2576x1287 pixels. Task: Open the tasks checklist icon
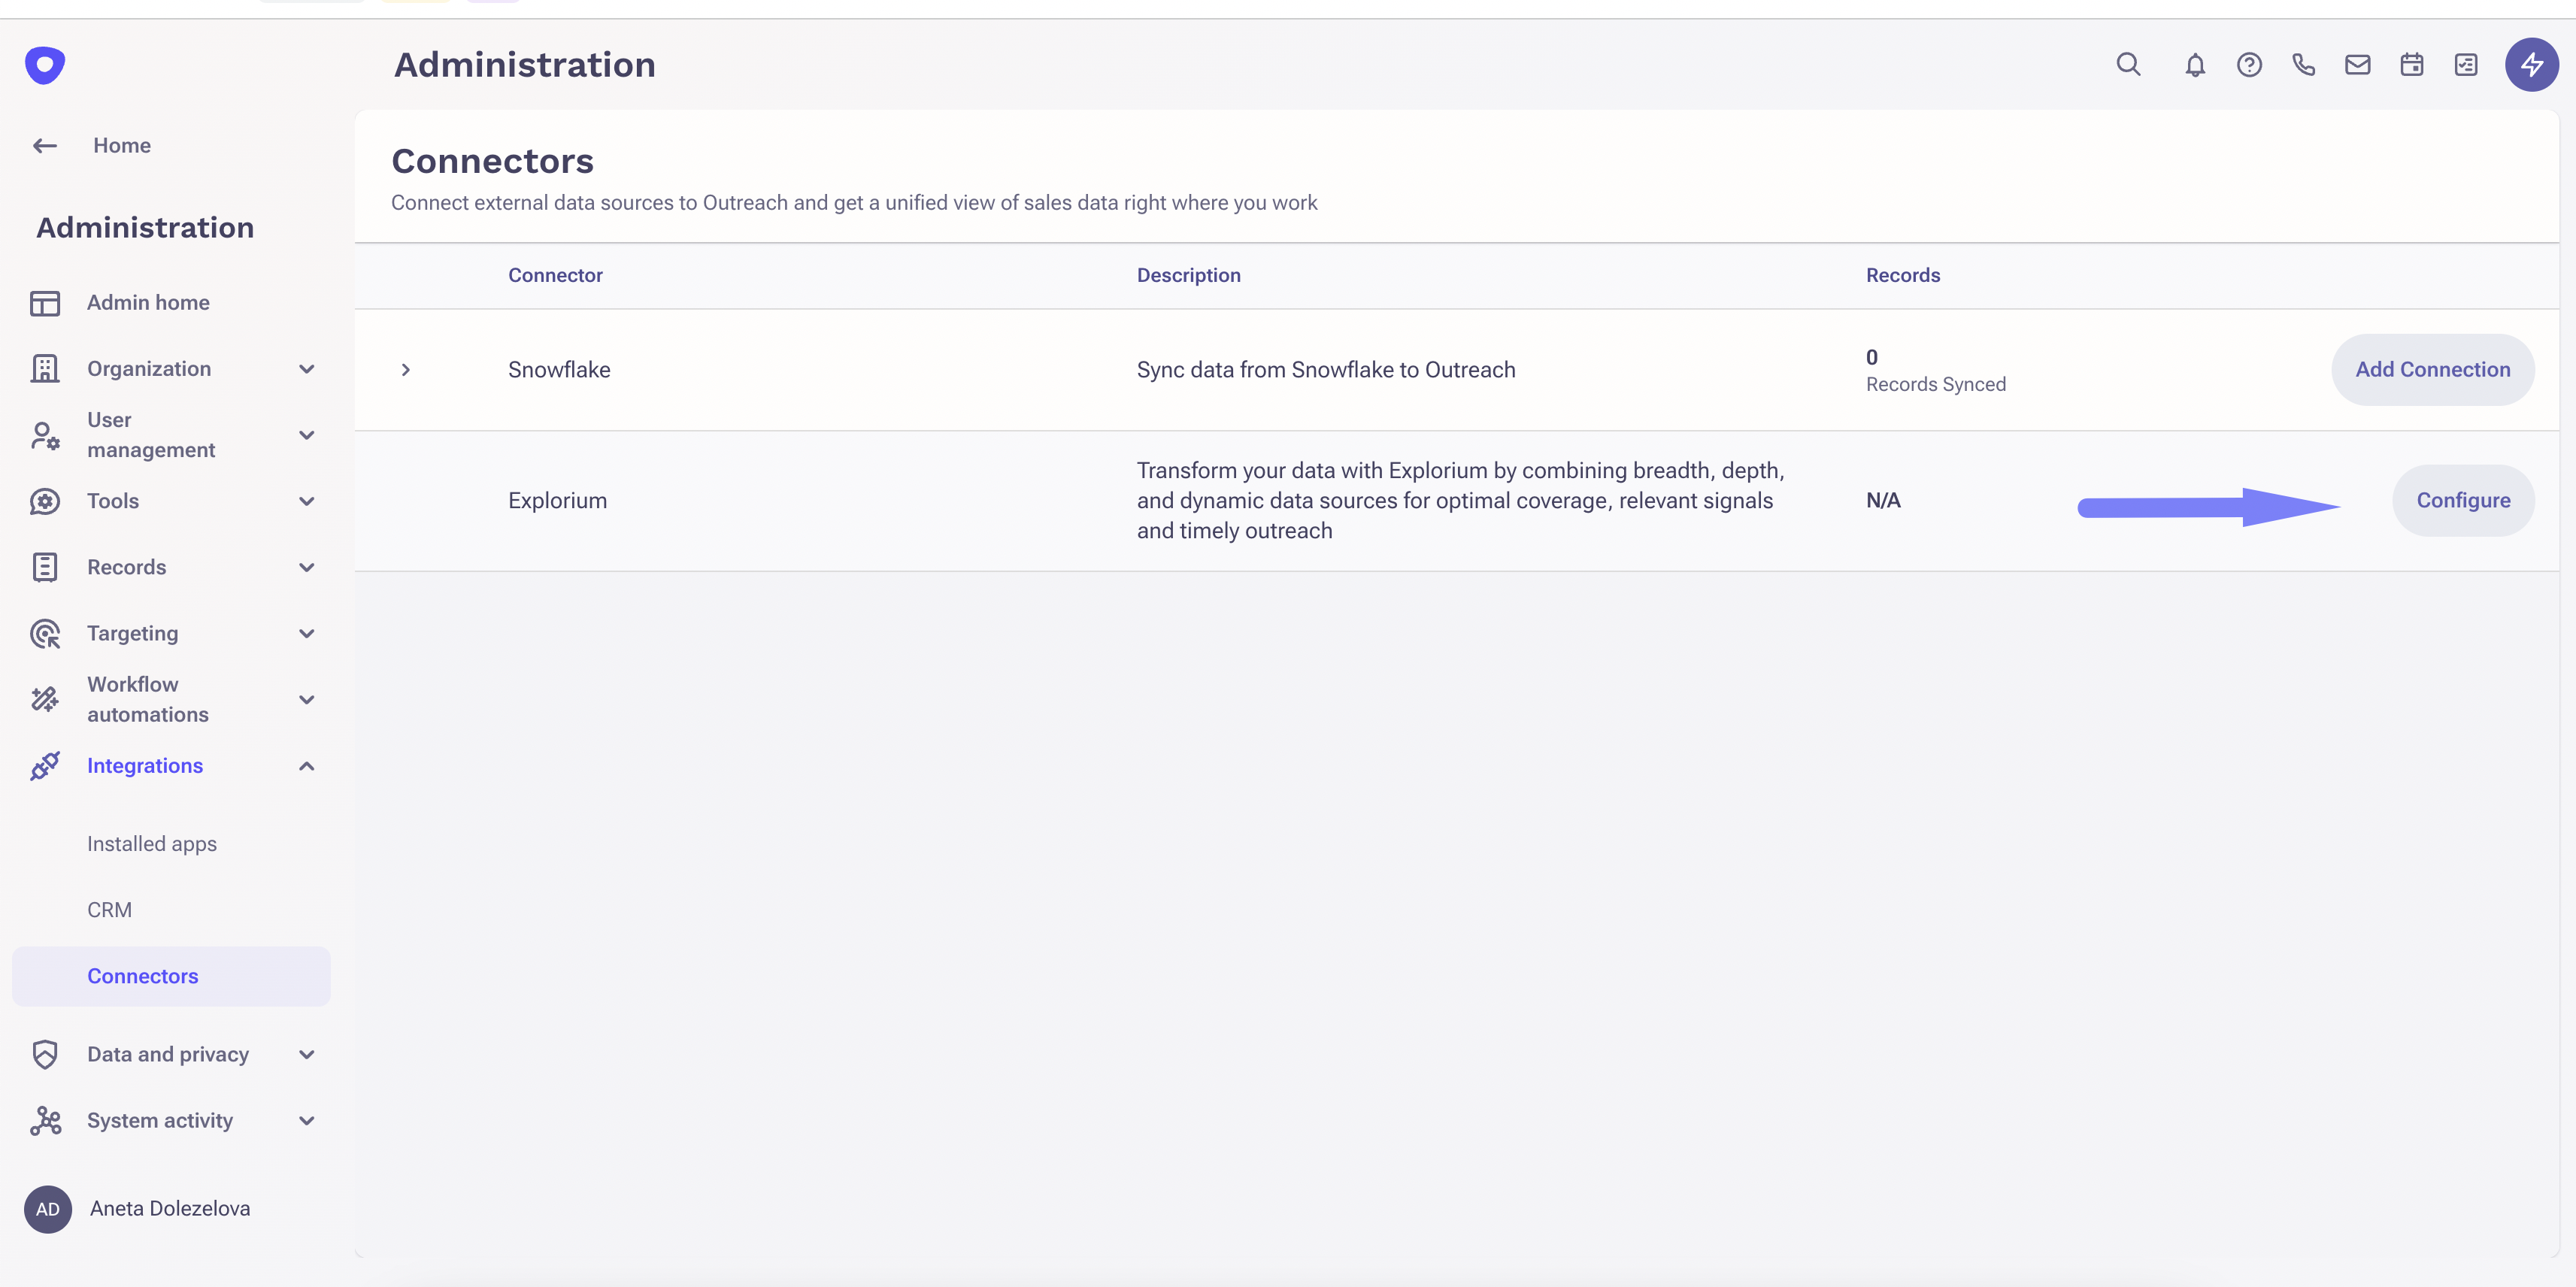click(x=2466, y=65)
